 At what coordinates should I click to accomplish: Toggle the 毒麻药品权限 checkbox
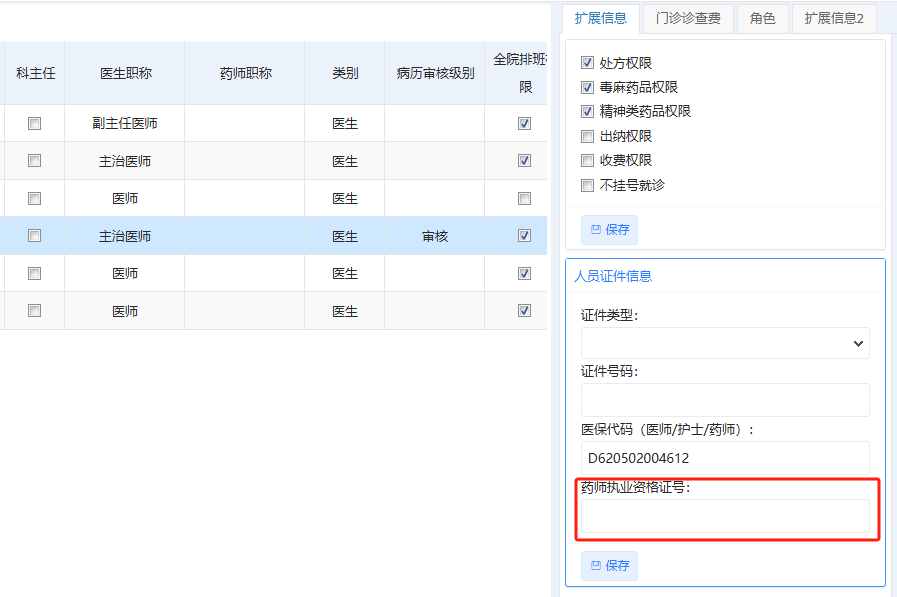pos(587,87)
